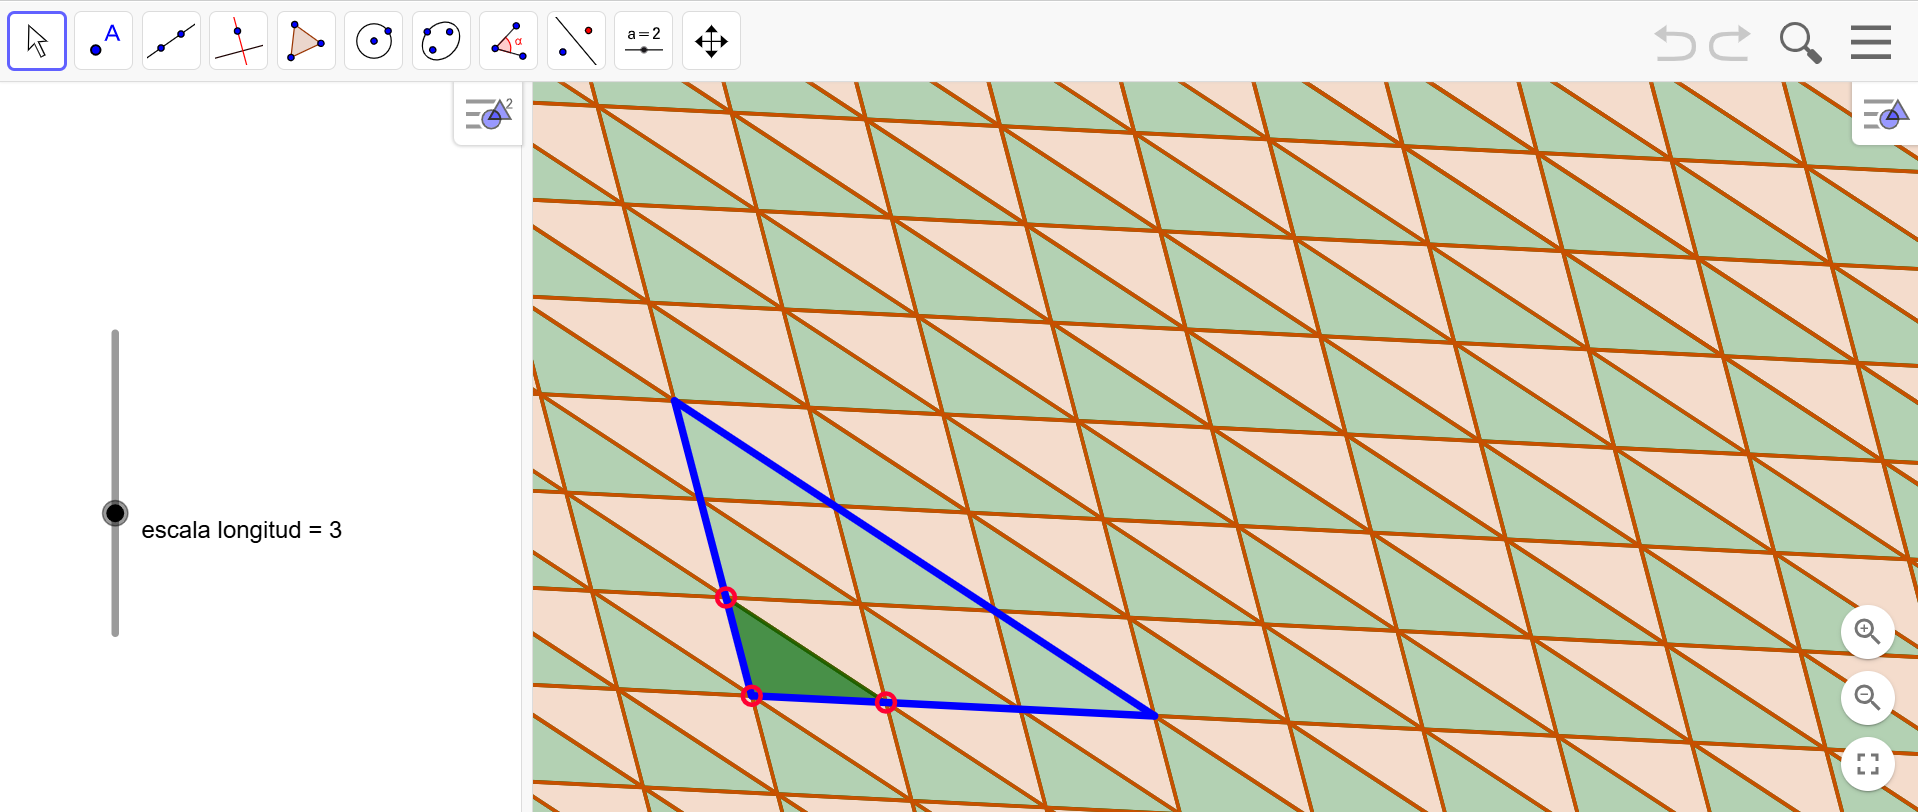Viewport: 1918px width, 812px height.
Task: Select the Move Graphics View tool
Action: click(x=711, y=41)
